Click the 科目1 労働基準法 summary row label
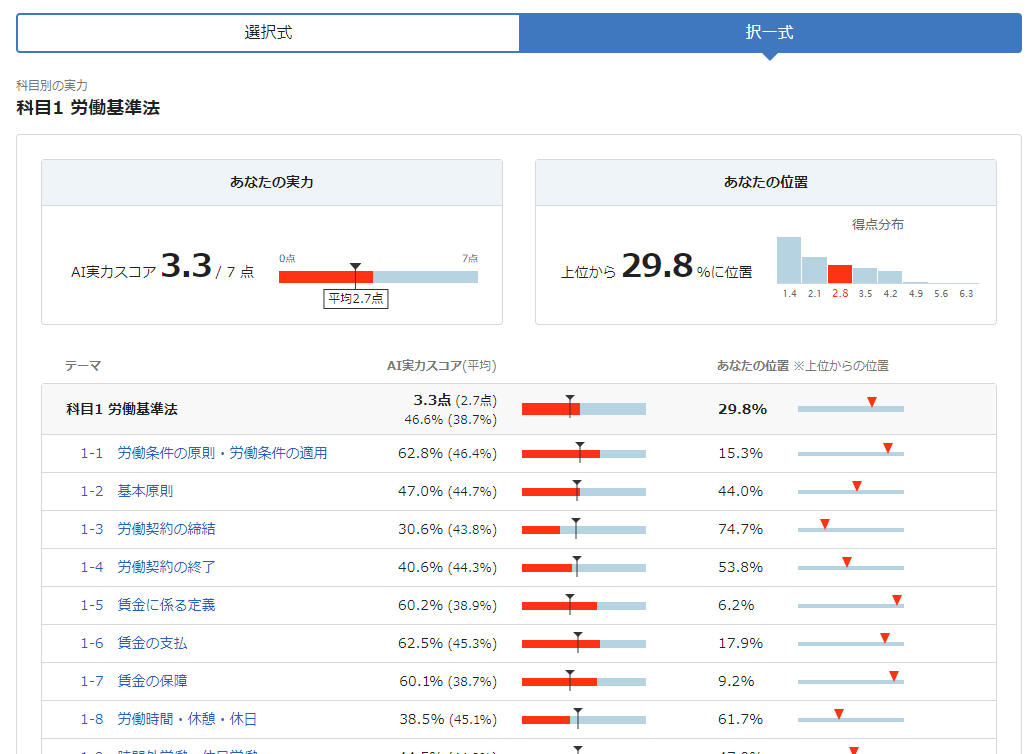The width and height of the screenshot is (1035, 754). (122, 409)
